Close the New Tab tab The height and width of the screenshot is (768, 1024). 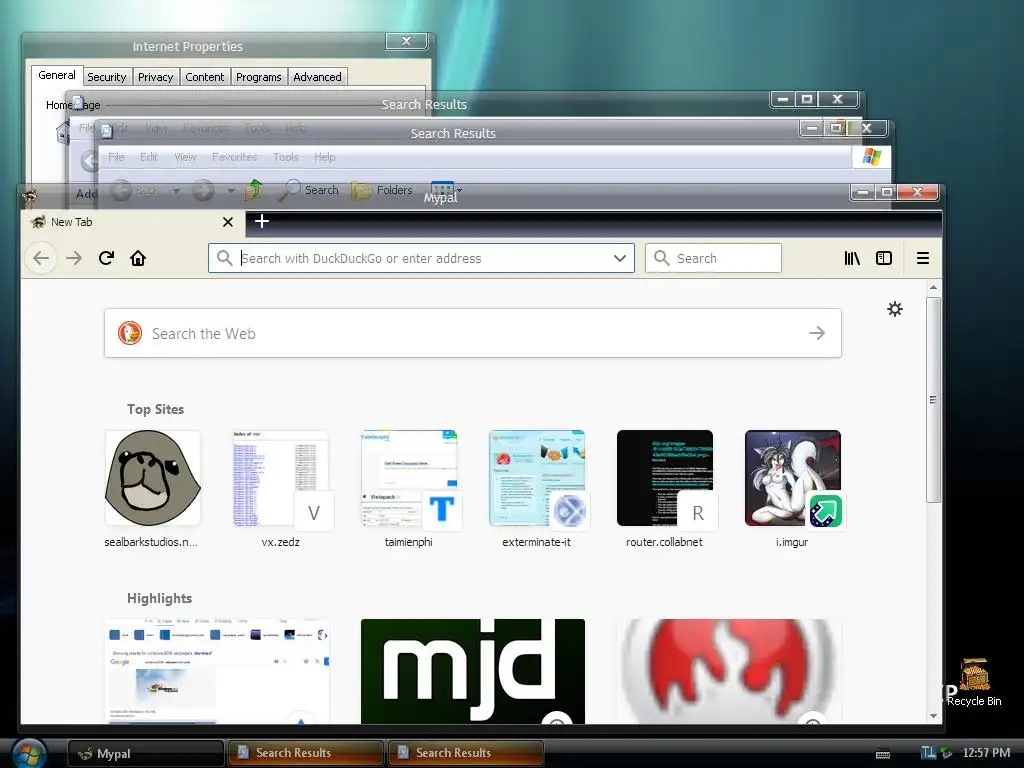pyautogui.click(x=228, y=222)
